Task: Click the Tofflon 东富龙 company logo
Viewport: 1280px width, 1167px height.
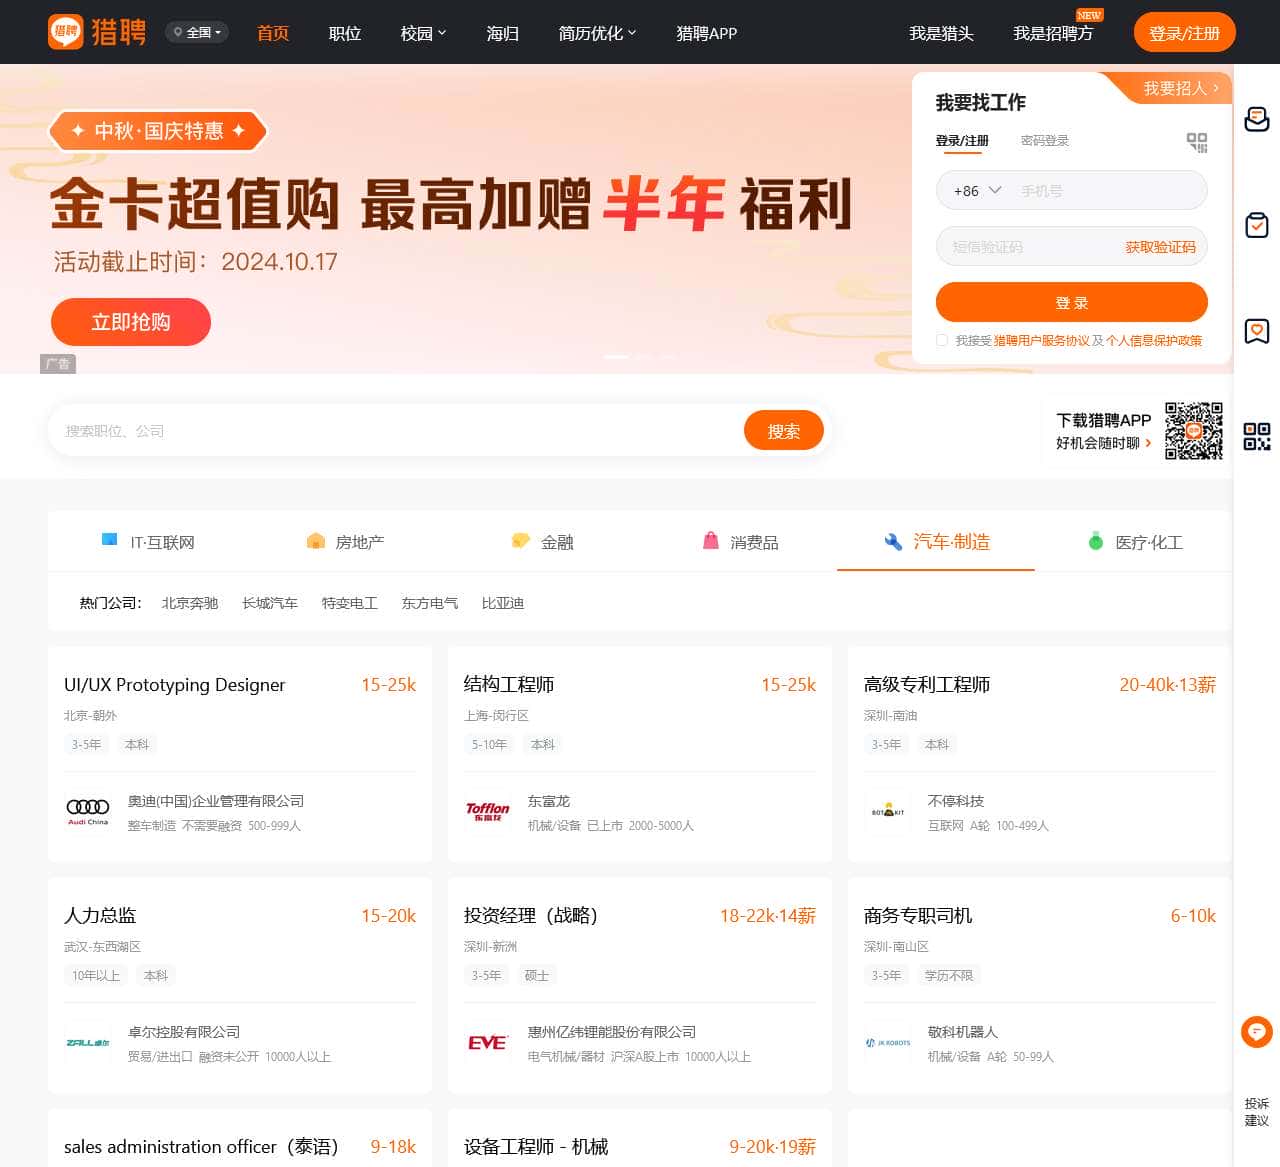Action: (488, 811)
